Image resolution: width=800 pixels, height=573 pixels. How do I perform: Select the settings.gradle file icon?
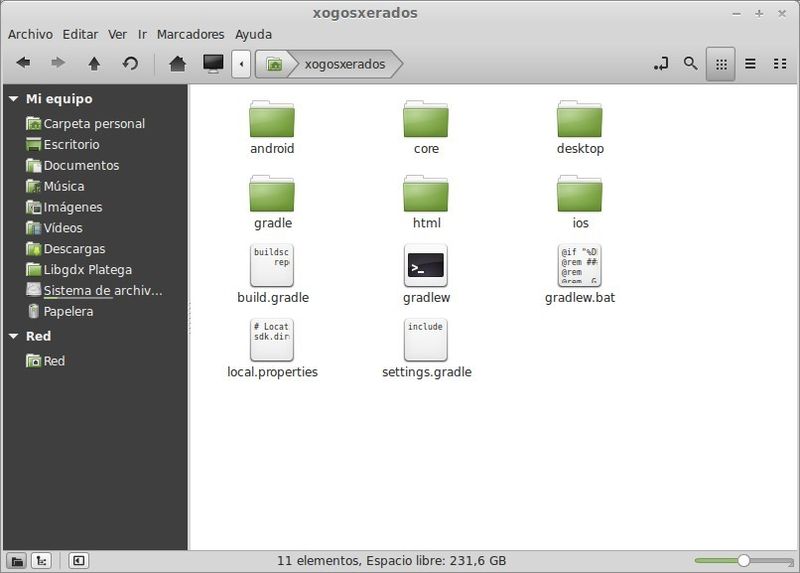pos(426,340)
